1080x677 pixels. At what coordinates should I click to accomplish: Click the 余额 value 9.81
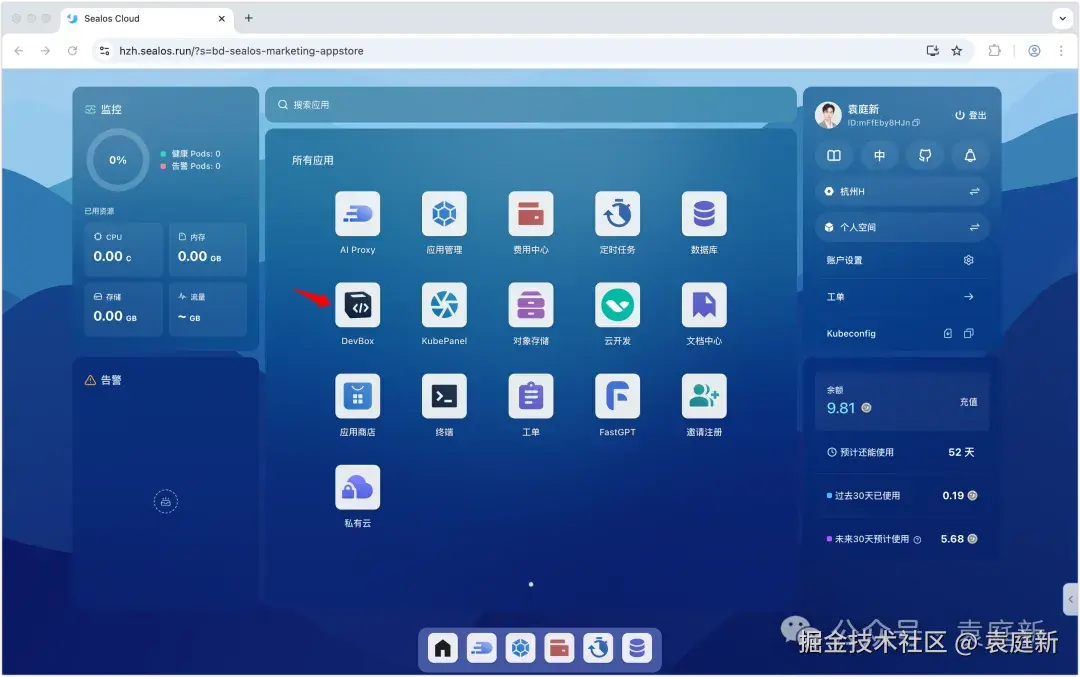(x=841, y=408)
